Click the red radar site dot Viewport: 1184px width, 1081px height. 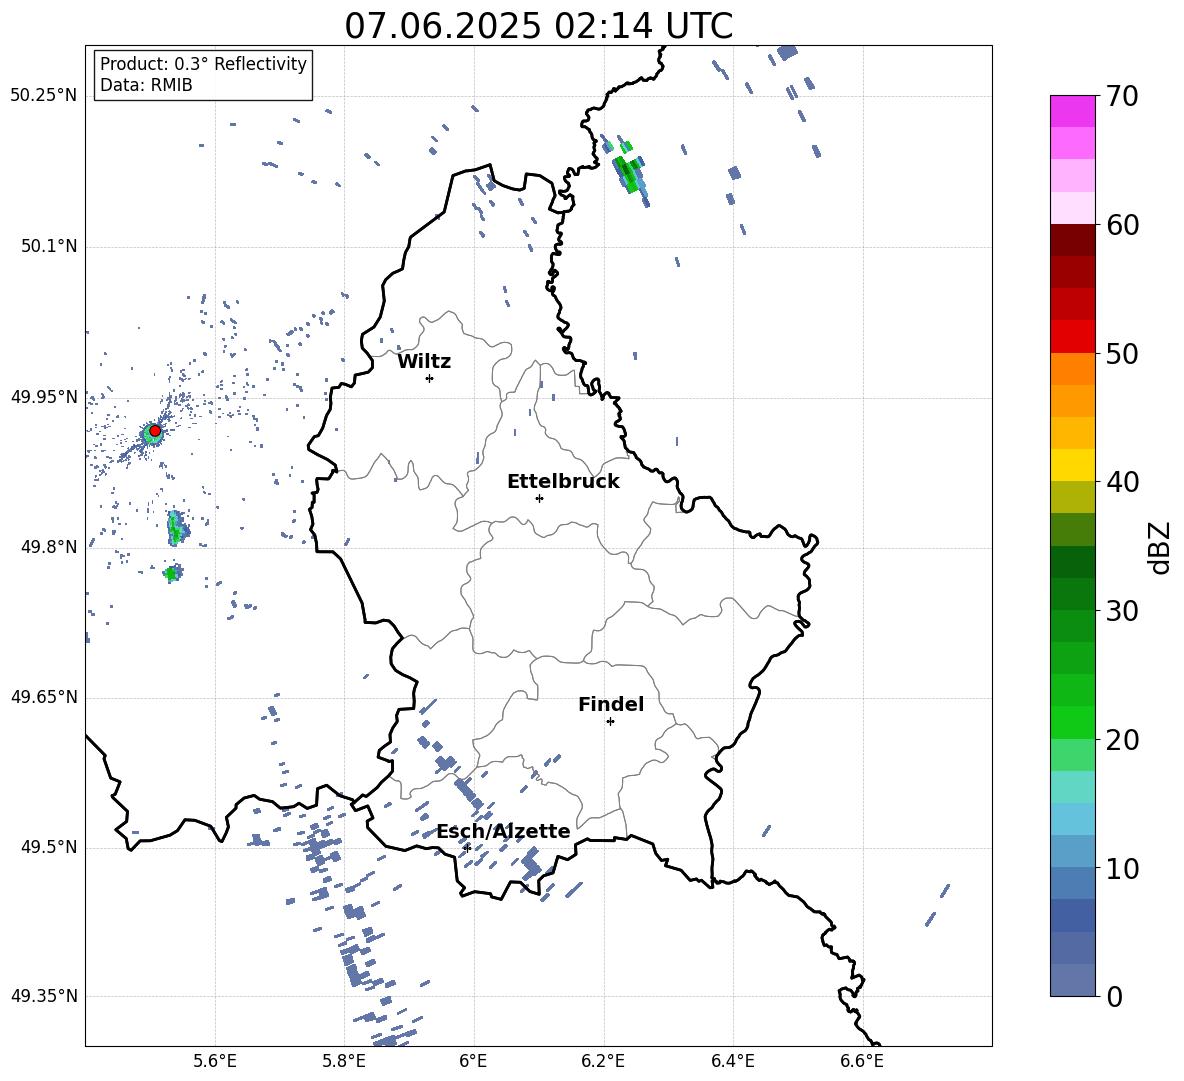tap(155, 431)
